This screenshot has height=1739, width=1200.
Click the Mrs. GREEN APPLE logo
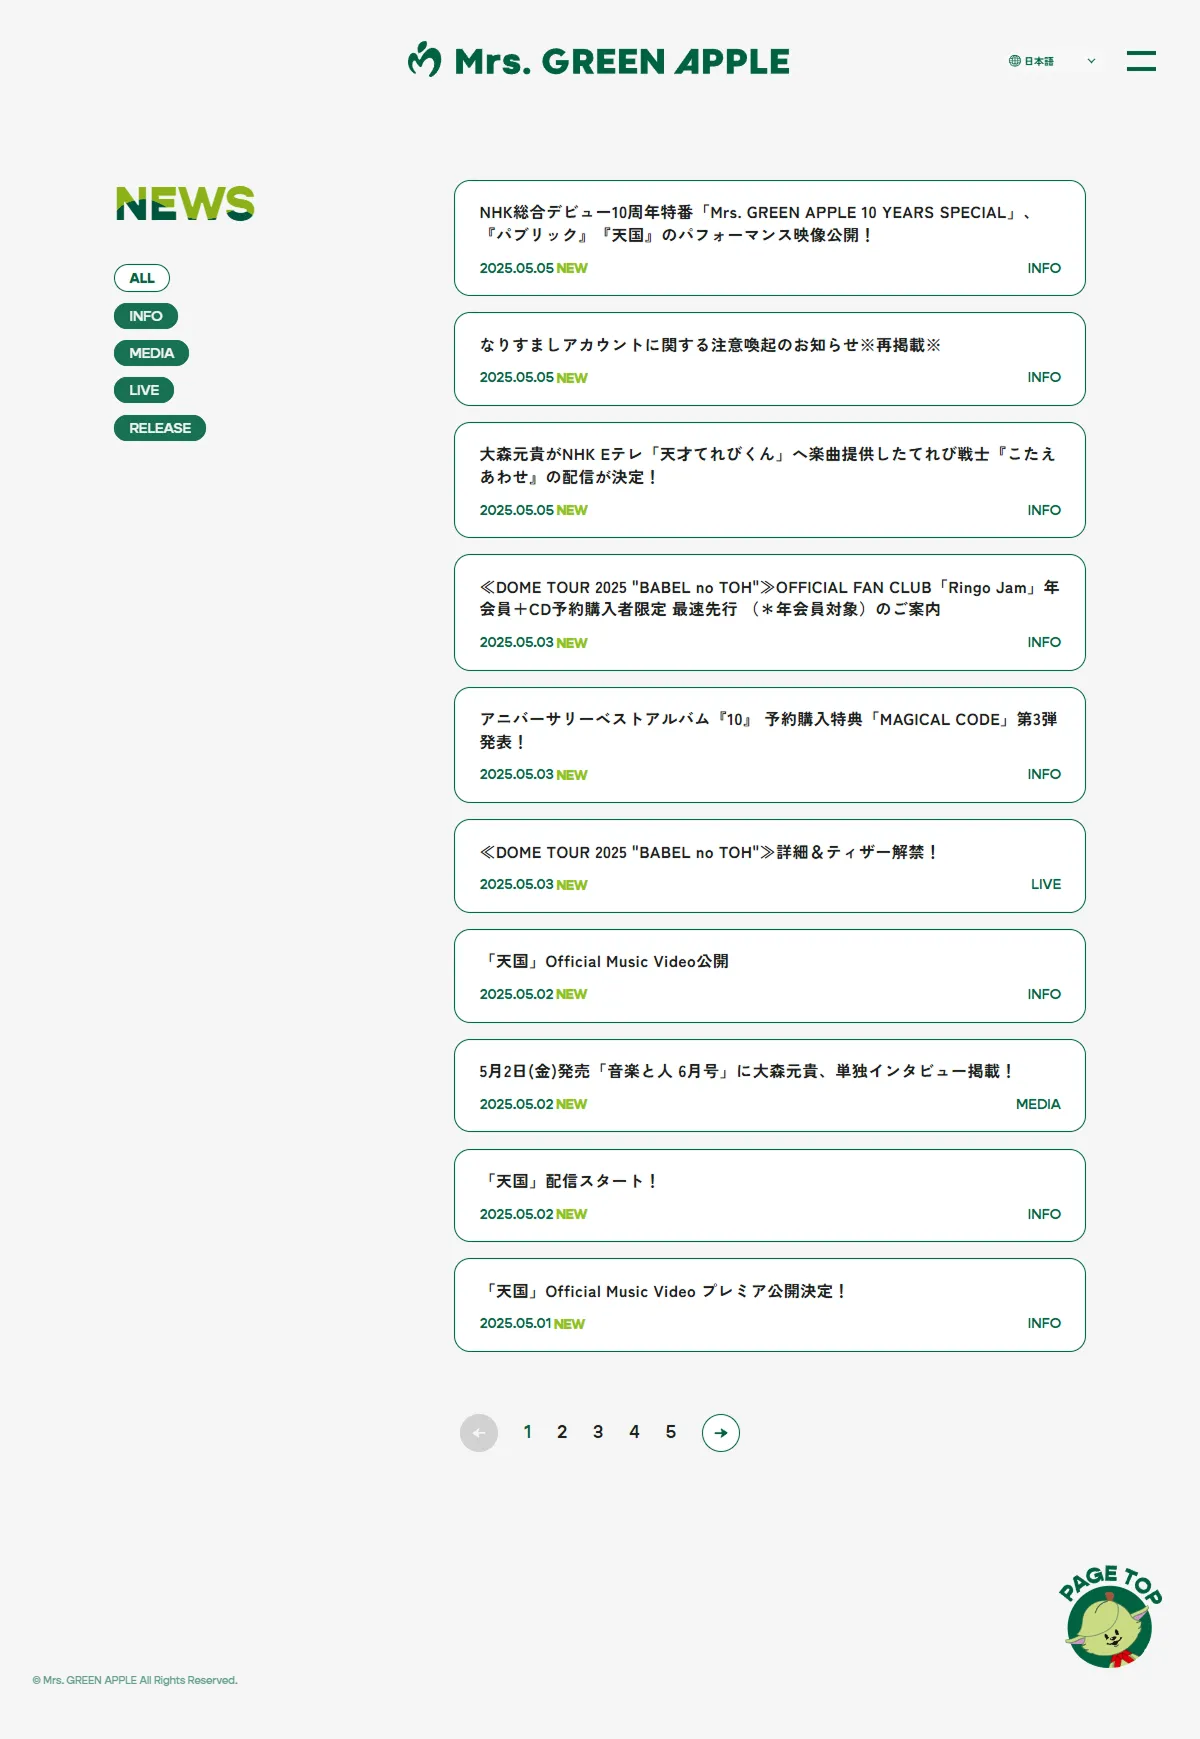click(598, 61)
